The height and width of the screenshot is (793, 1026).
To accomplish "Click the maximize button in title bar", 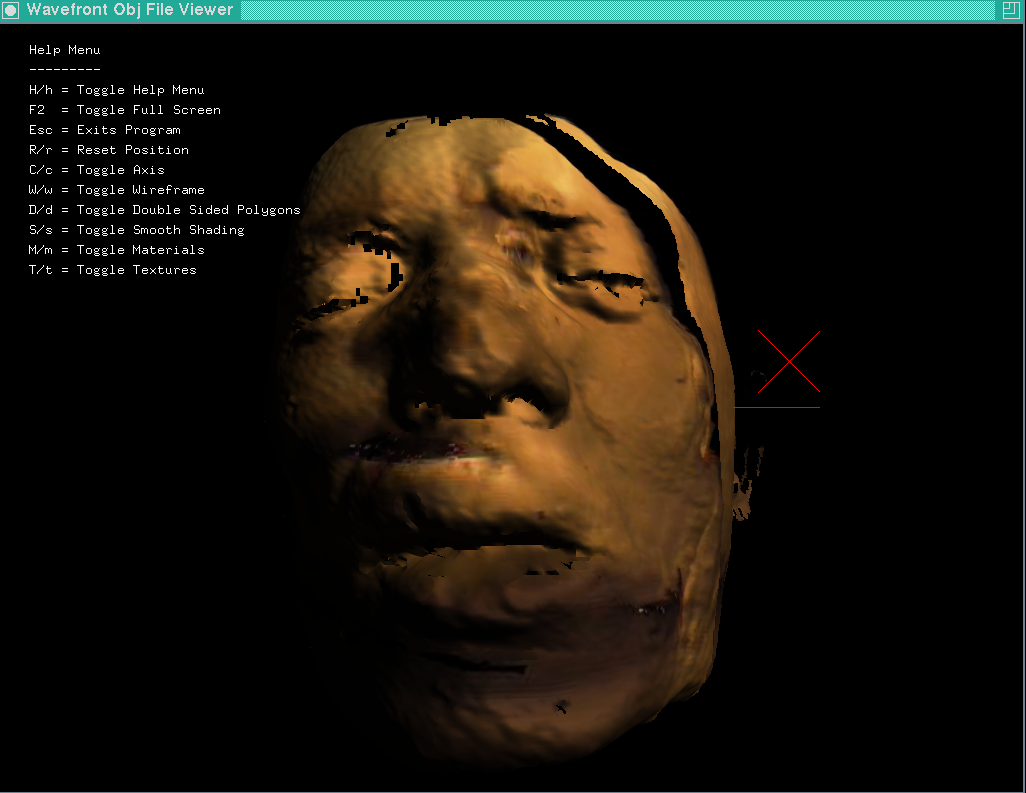I will coord(1010,10).
